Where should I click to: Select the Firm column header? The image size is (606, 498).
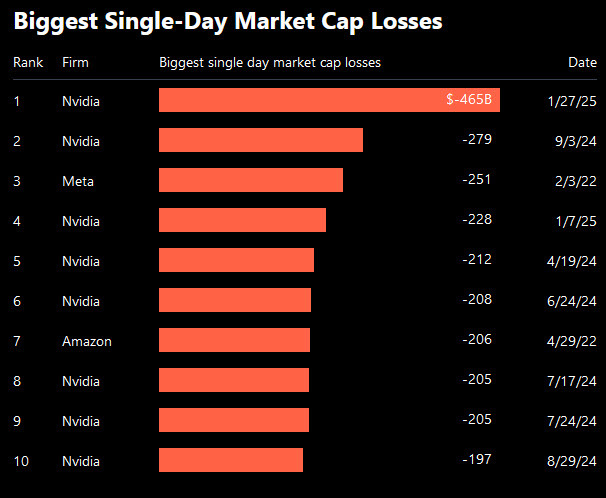tap(75, 63)
